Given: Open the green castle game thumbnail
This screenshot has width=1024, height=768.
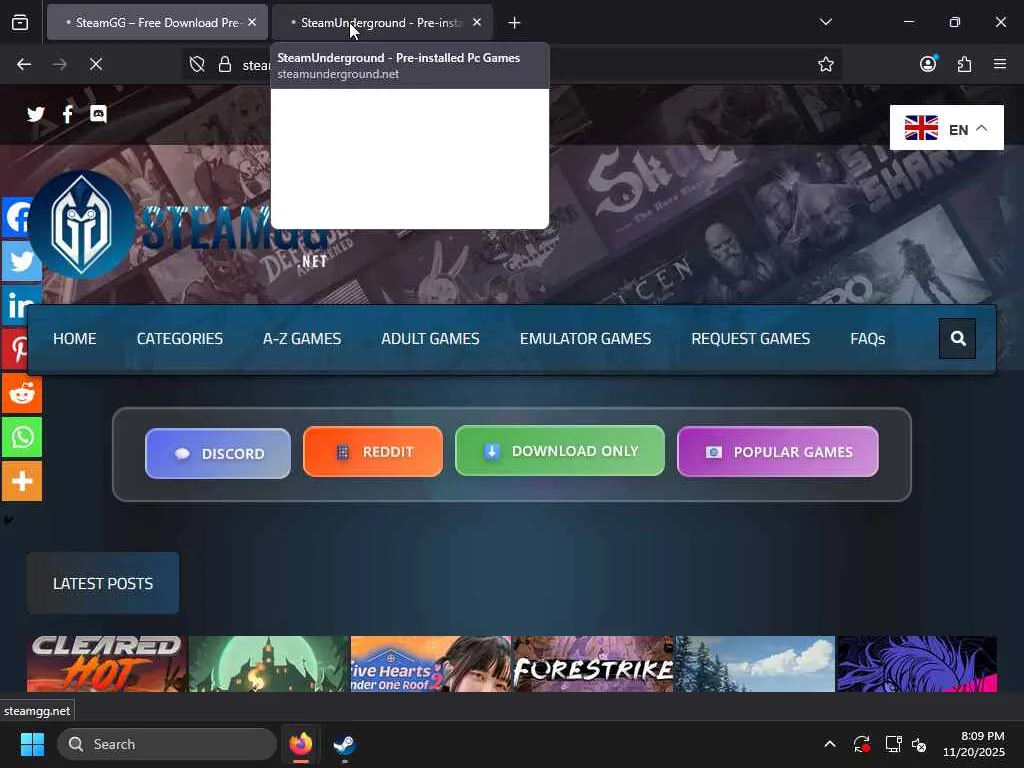Looking at the screenshot, I should 268,664.
